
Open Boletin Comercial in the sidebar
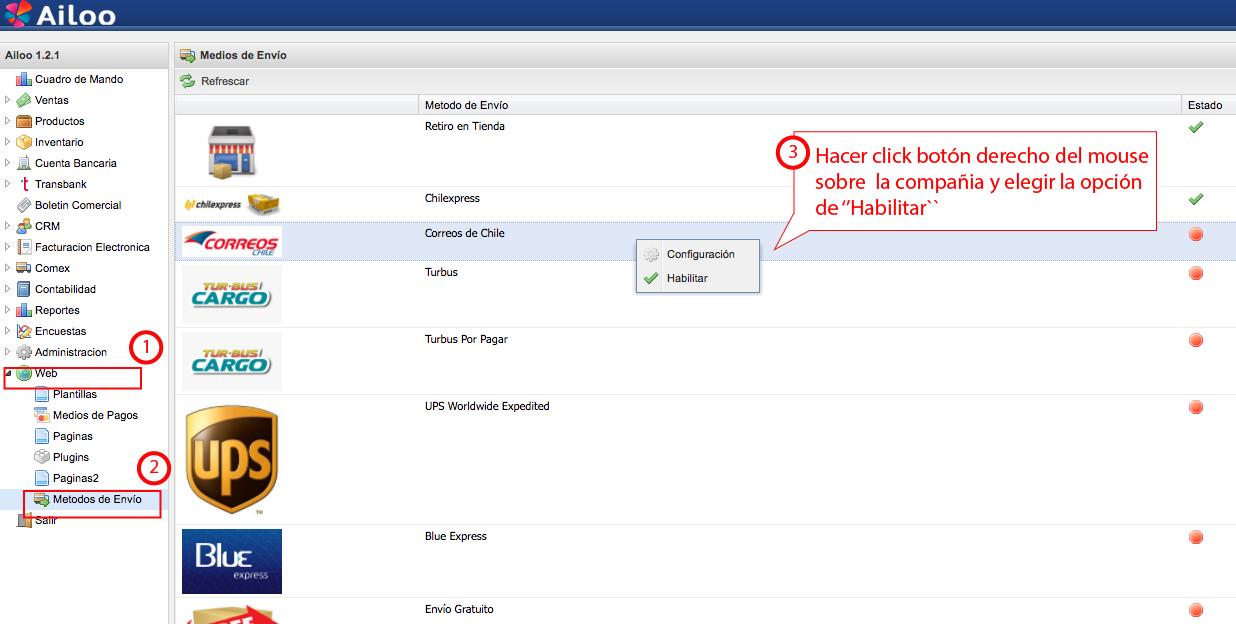coord(78,205)
